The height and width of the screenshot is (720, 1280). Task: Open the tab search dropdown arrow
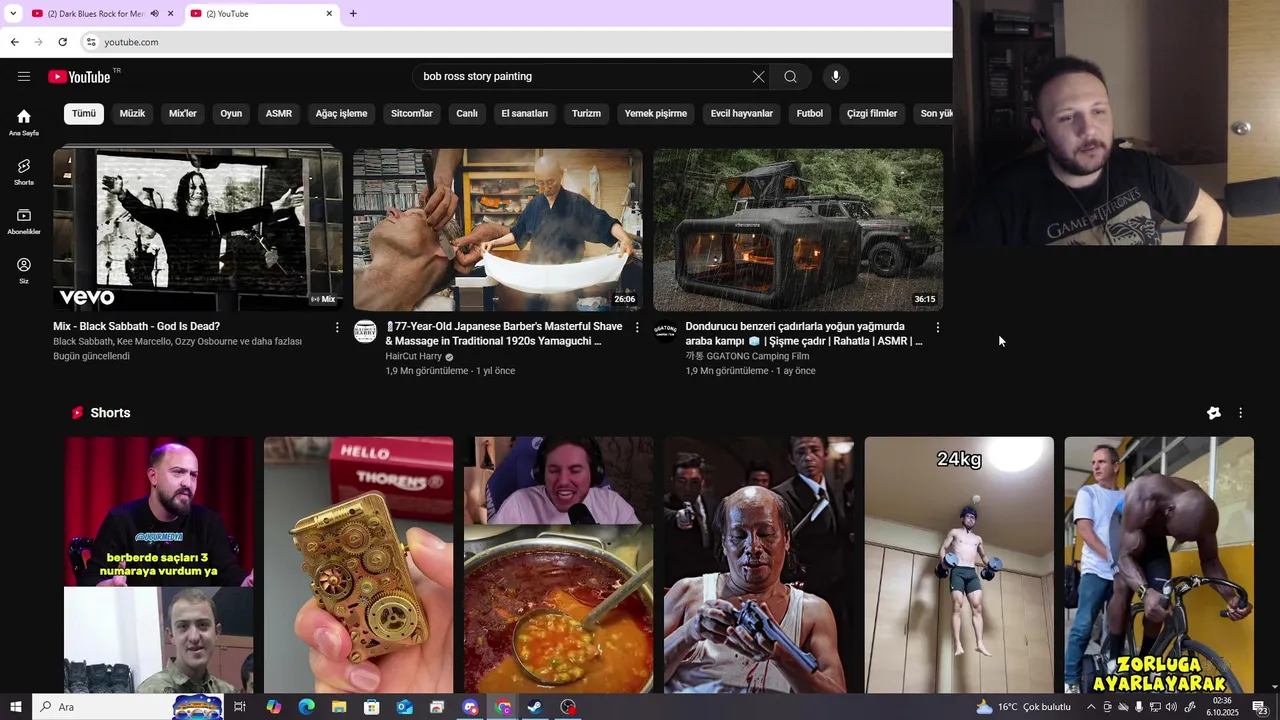pyautogui.click(x=12, y=13)
